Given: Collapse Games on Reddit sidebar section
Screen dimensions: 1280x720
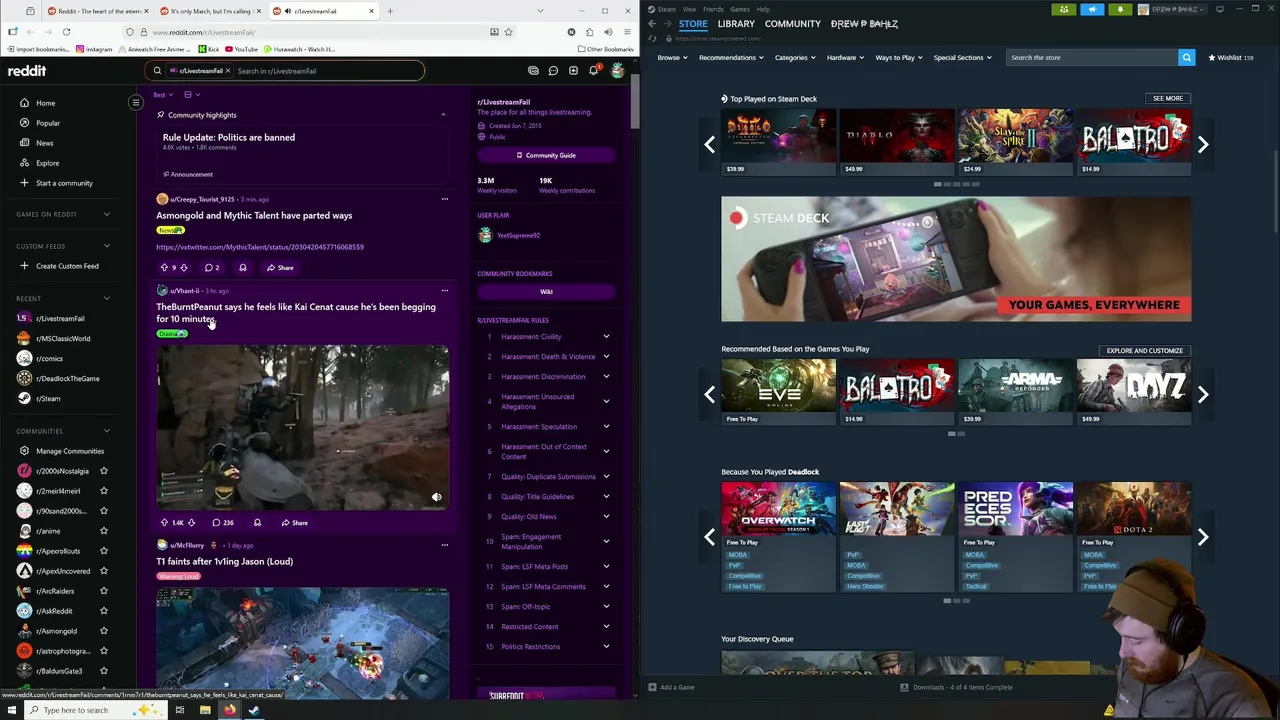Looking at the screenshot, I should (x=107, y=214).
